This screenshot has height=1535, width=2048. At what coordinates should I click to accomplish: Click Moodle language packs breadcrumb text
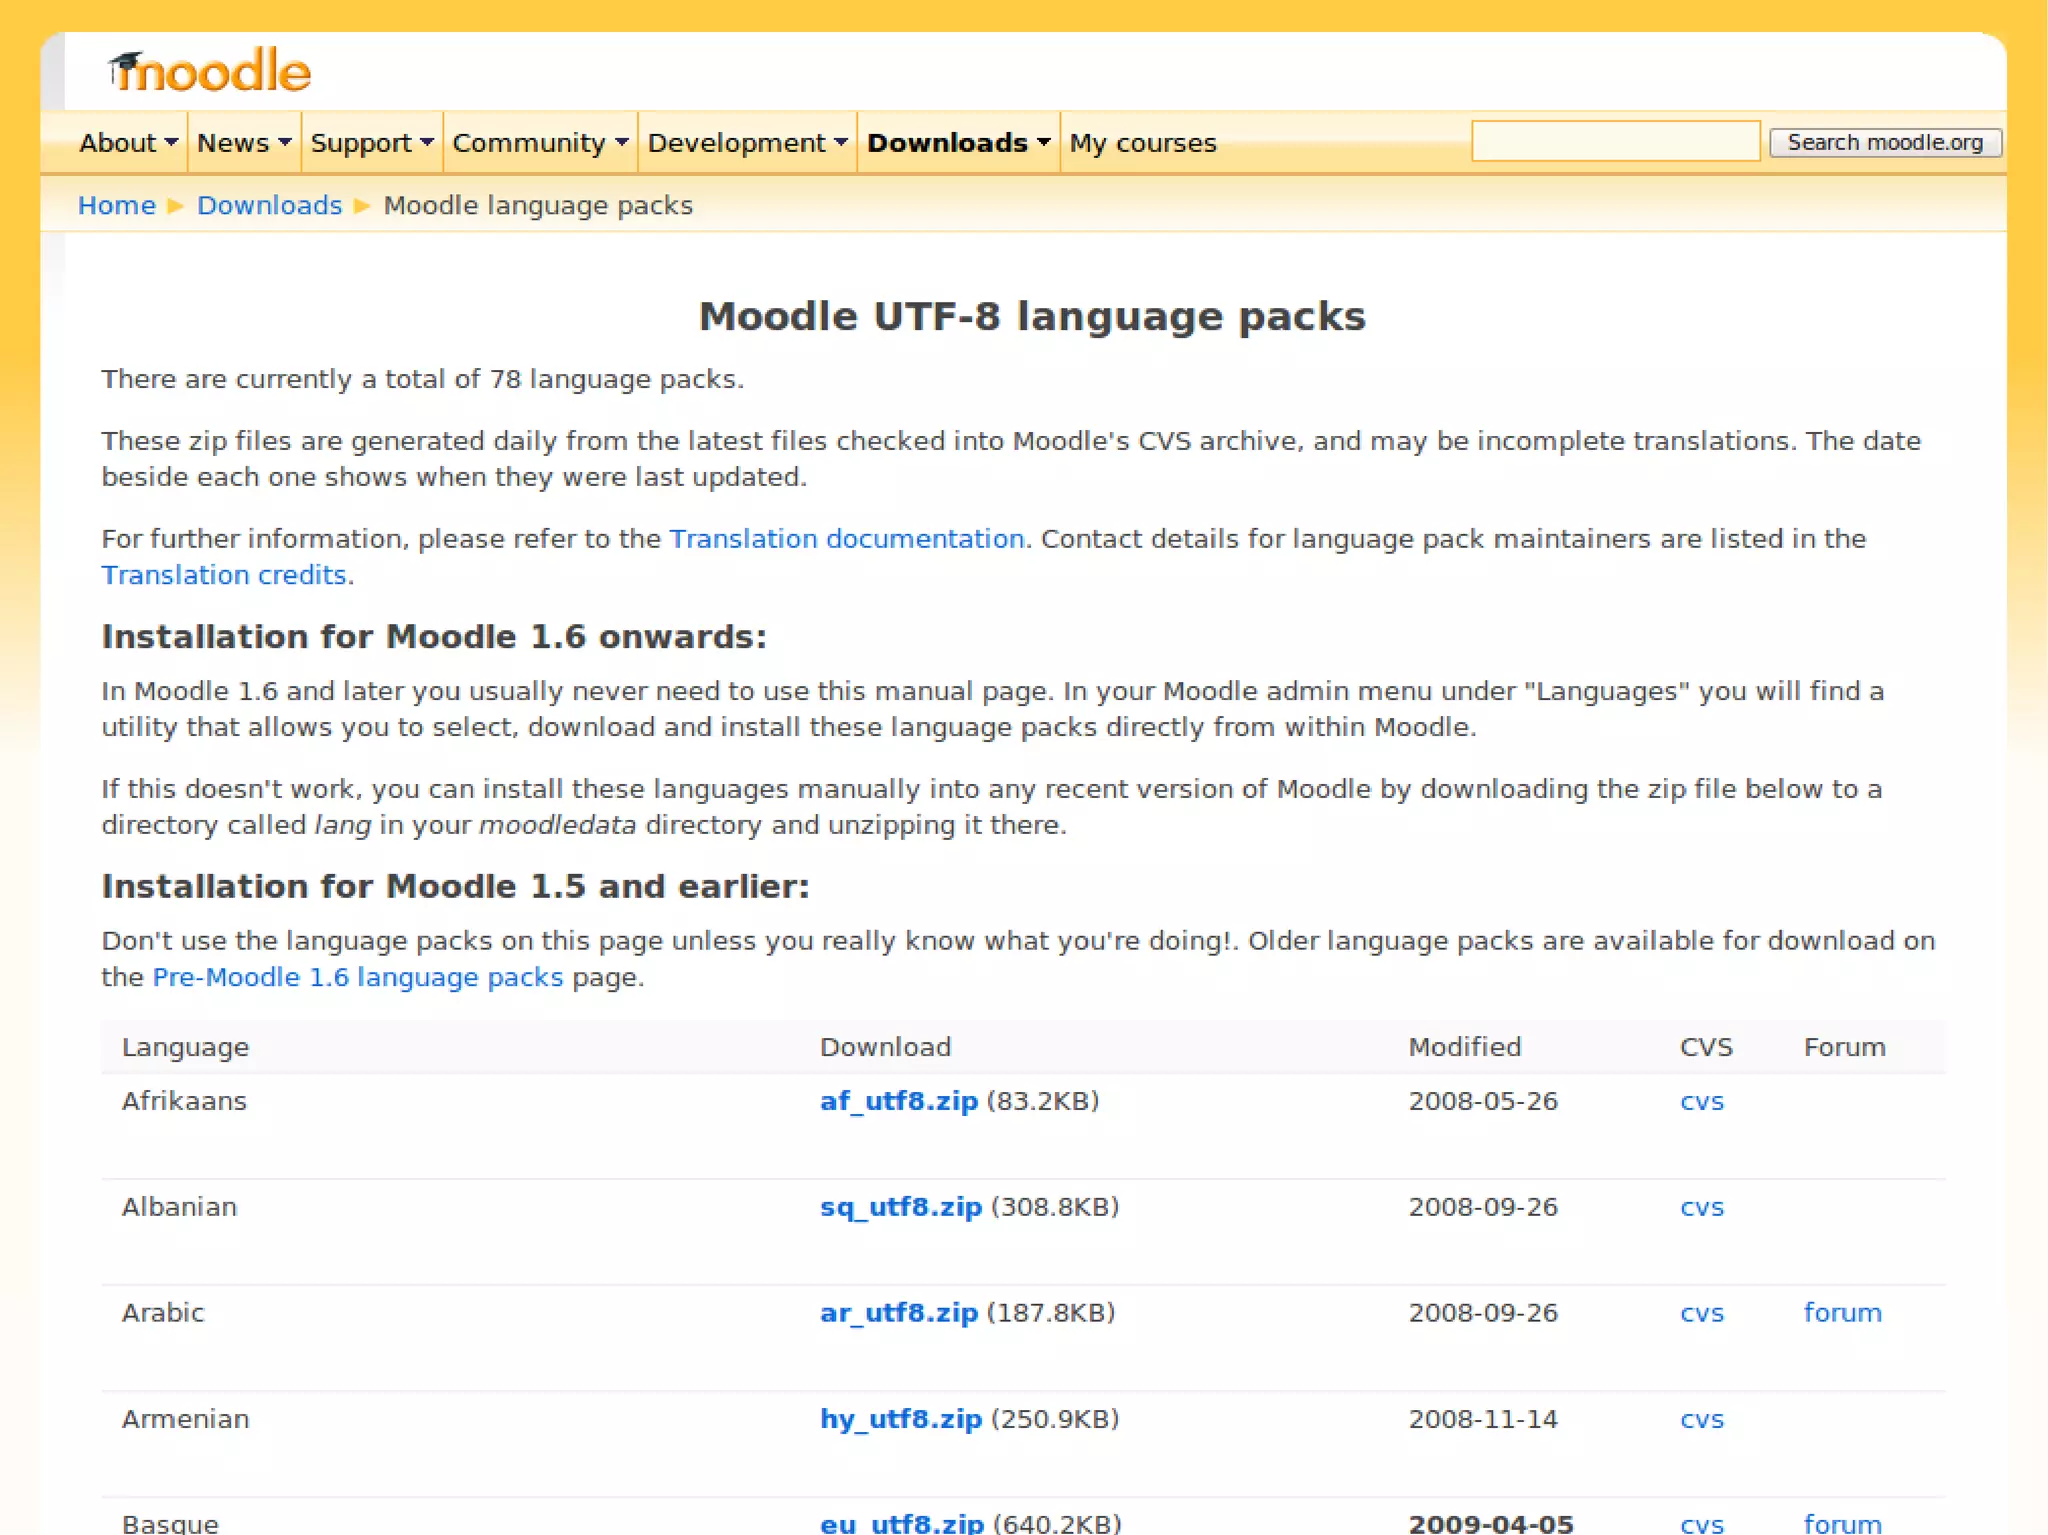tap(538, 205)
